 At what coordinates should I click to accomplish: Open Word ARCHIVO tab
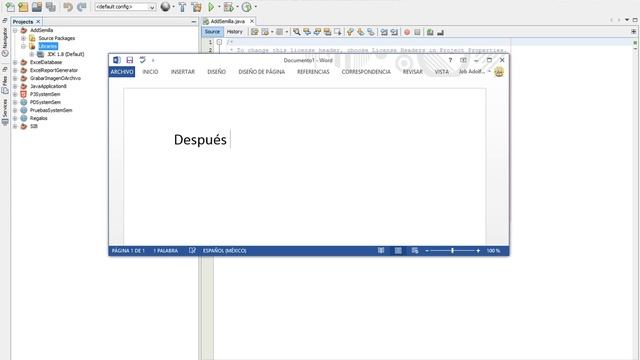122,72
